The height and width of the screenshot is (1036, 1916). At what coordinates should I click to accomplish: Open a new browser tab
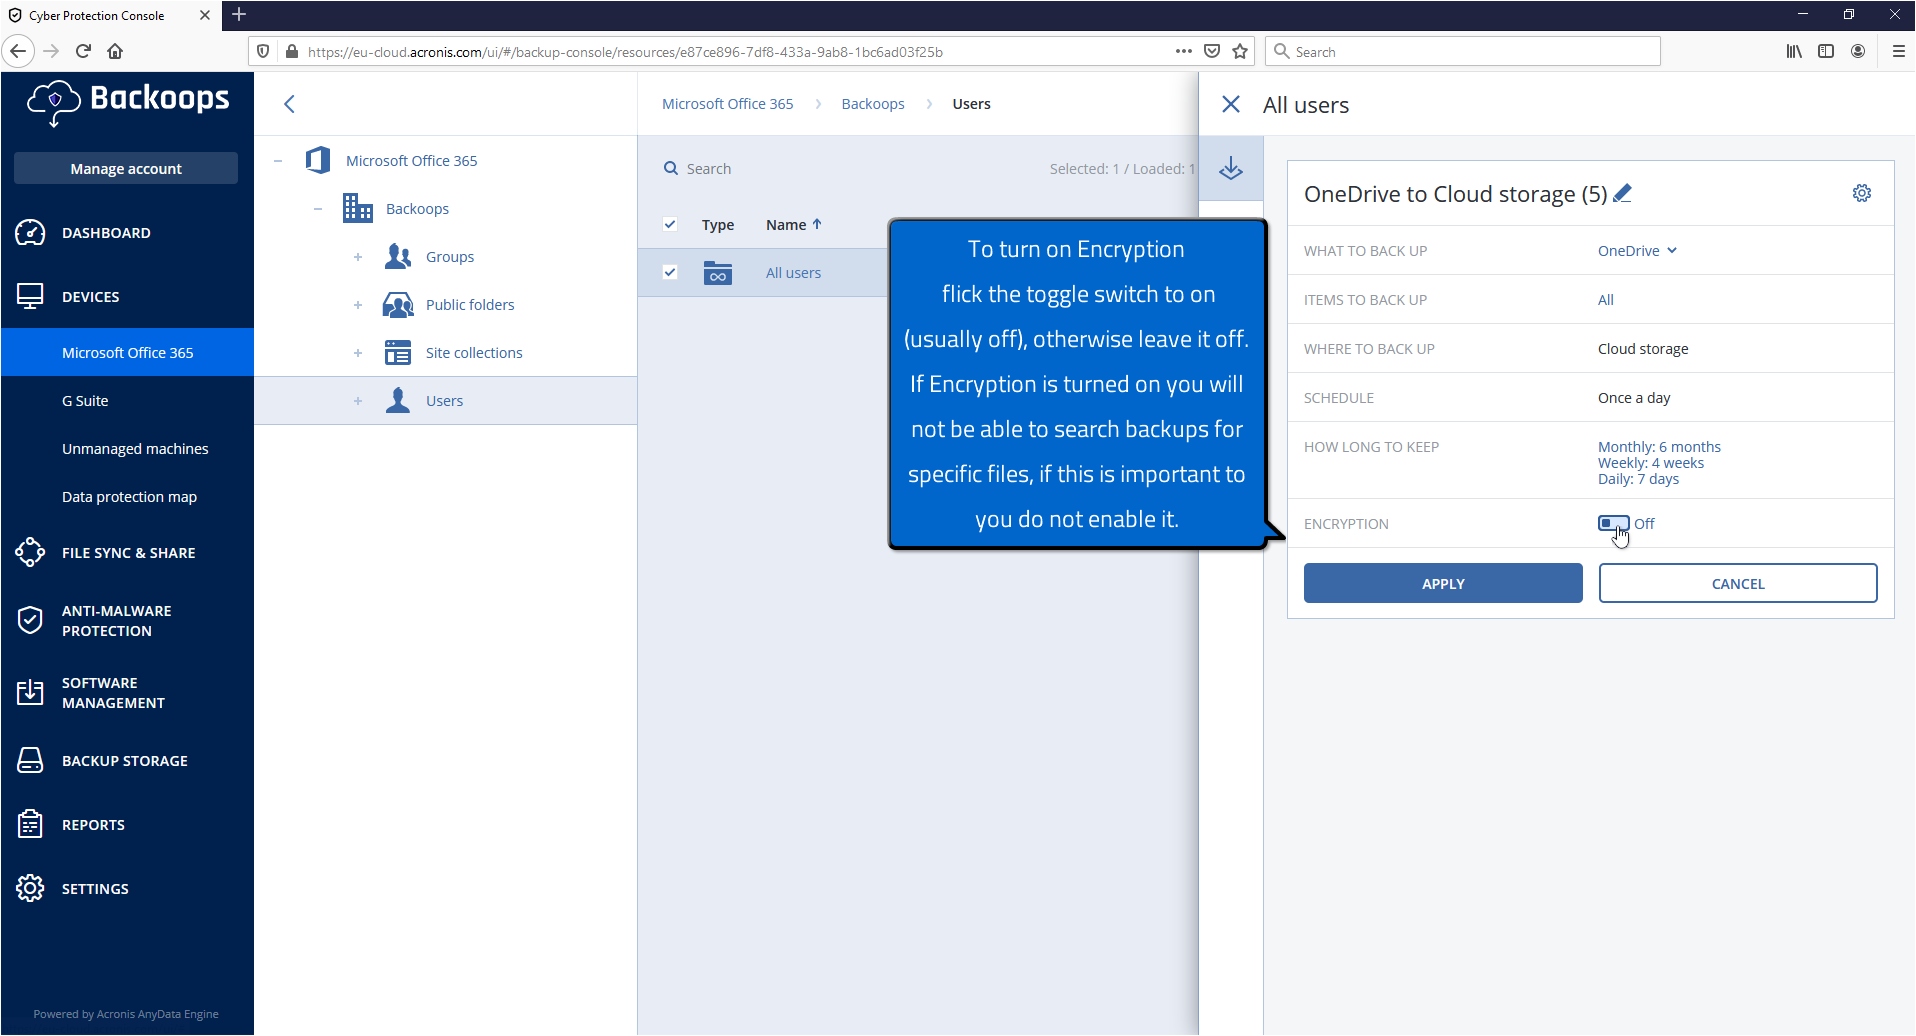point(239,14)
